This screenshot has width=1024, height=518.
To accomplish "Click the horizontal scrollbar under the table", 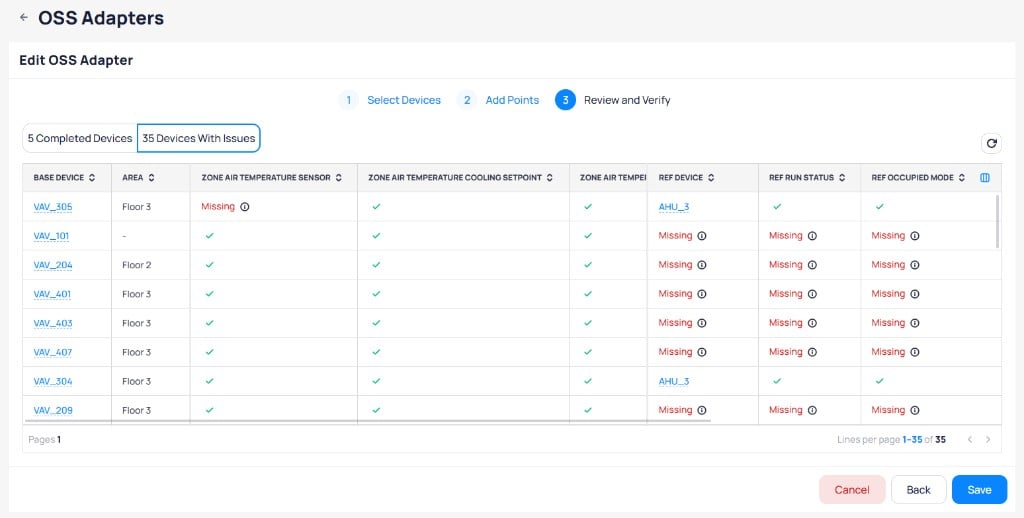I will point(368,421).
